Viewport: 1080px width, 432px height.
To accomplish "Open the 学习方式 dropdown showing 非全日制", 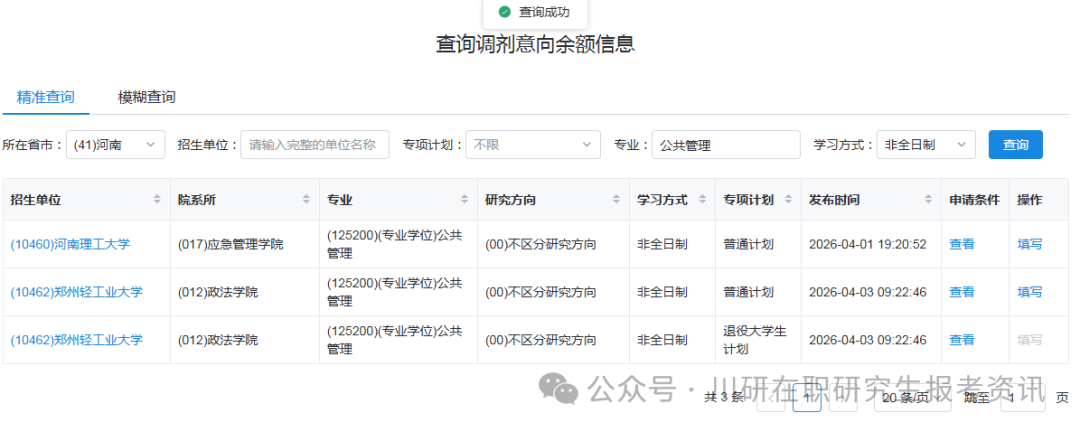I will click(926, 145).
